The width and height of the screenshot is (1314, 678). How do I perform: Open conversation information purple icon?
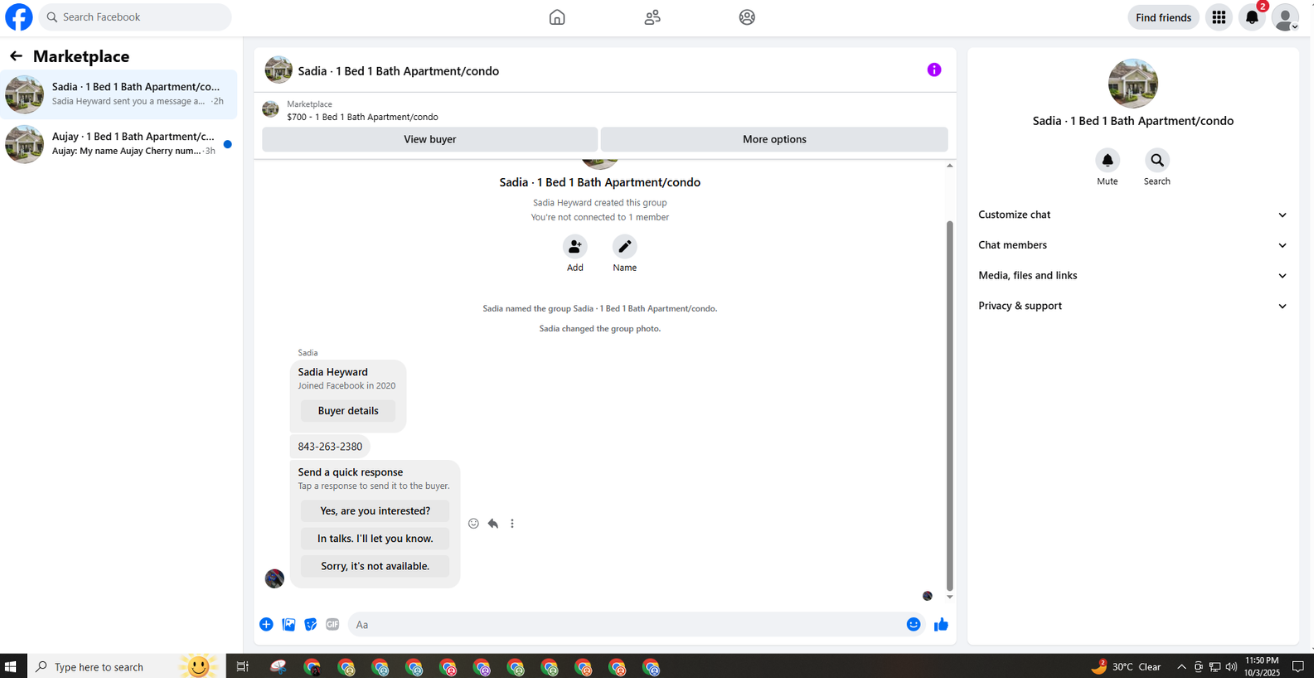point(934,70)
